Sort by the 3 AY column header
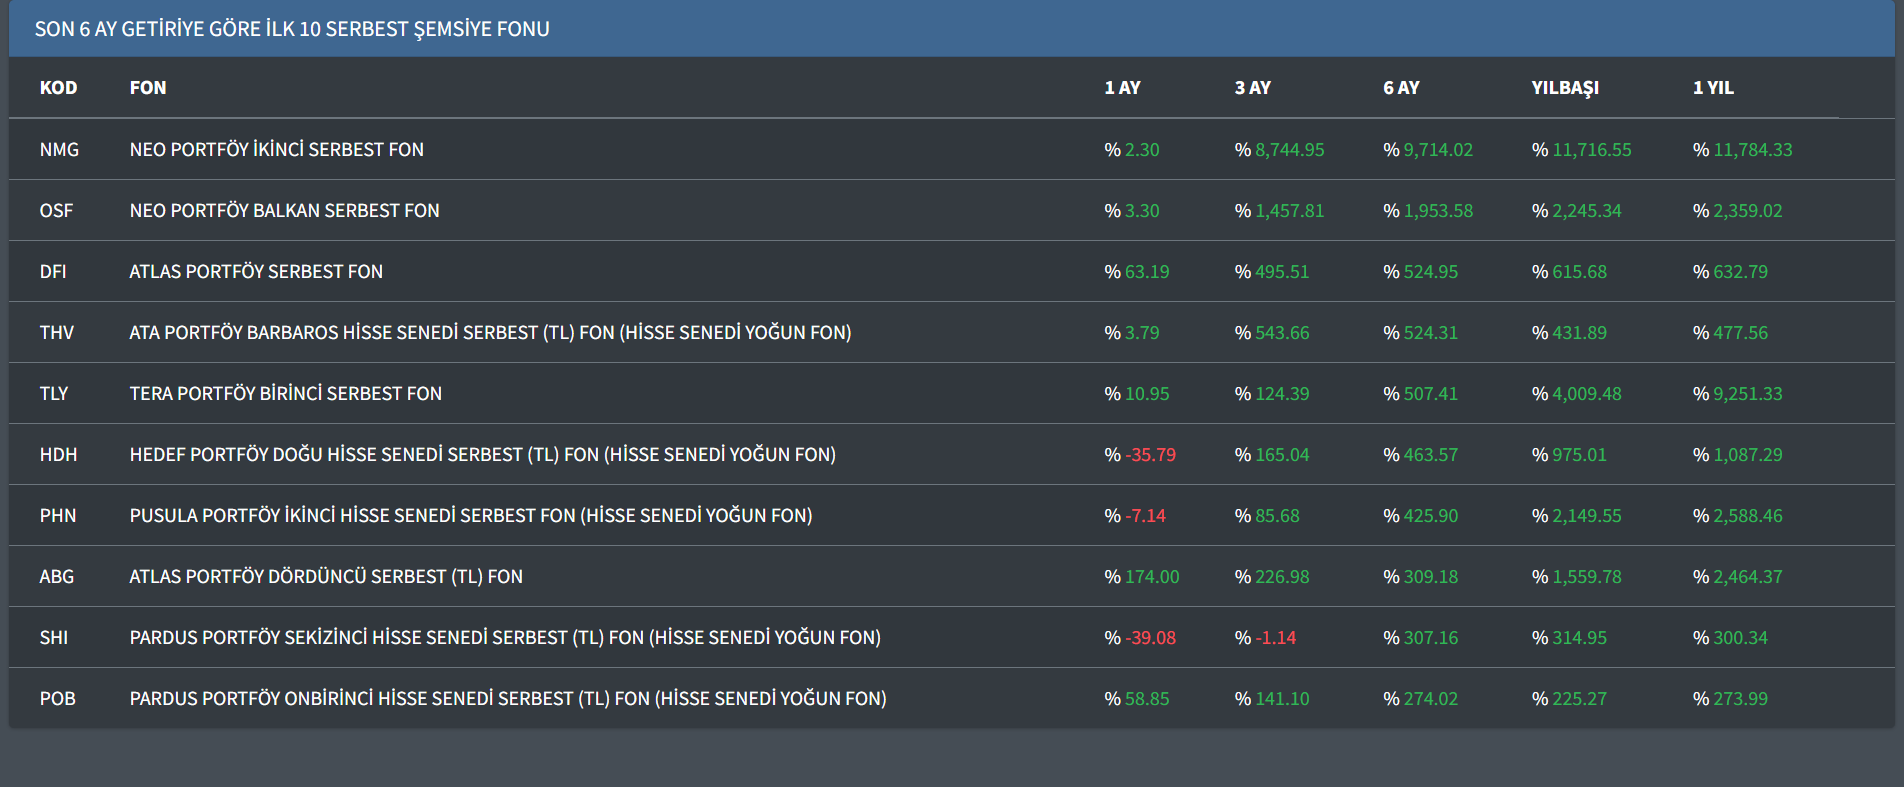1904x787 pixels. tap(1252, 88)
